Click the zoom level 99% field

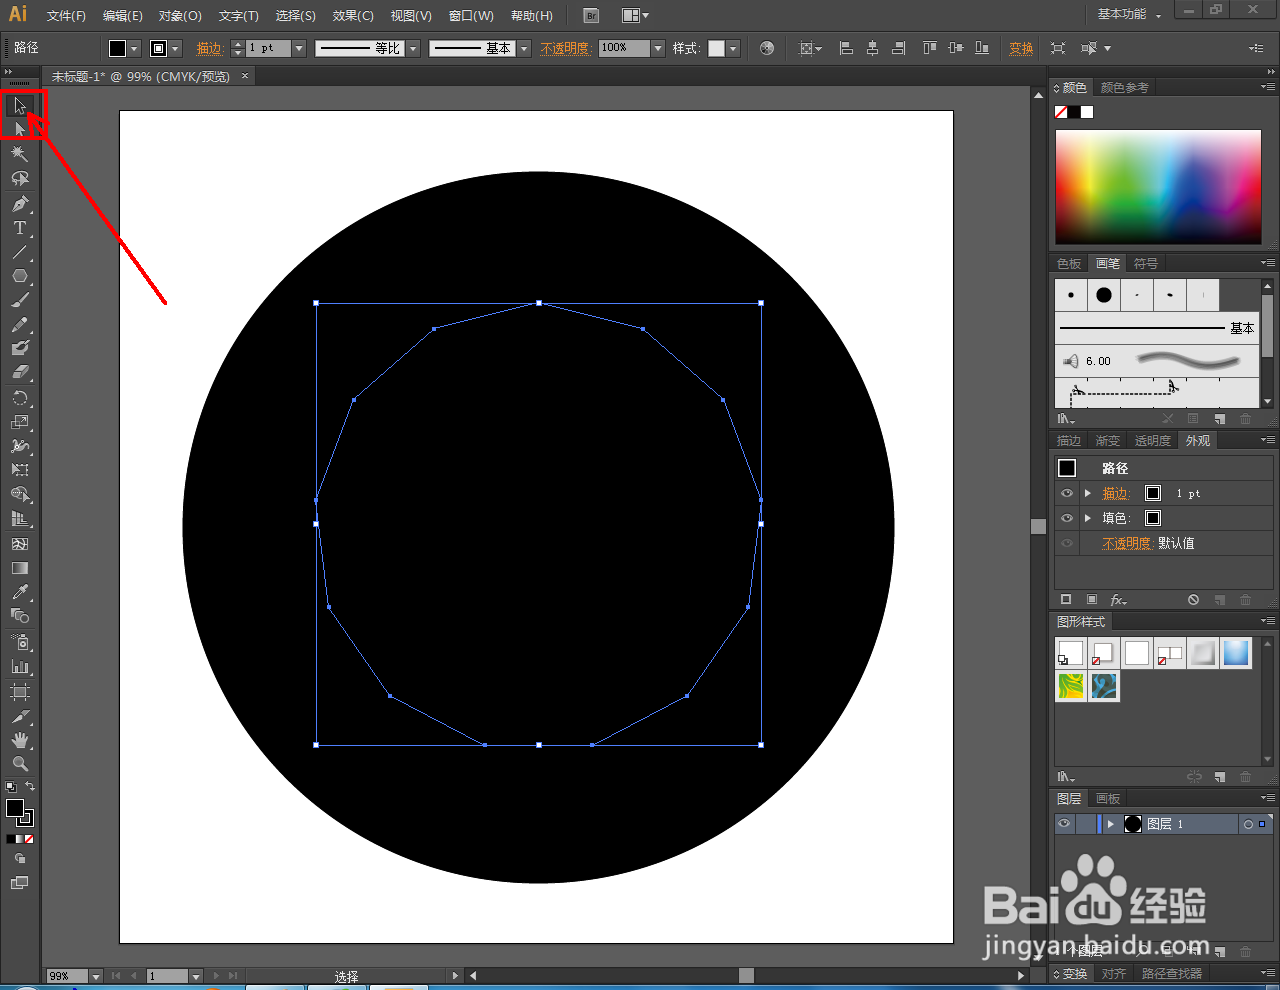pos(67,976)
